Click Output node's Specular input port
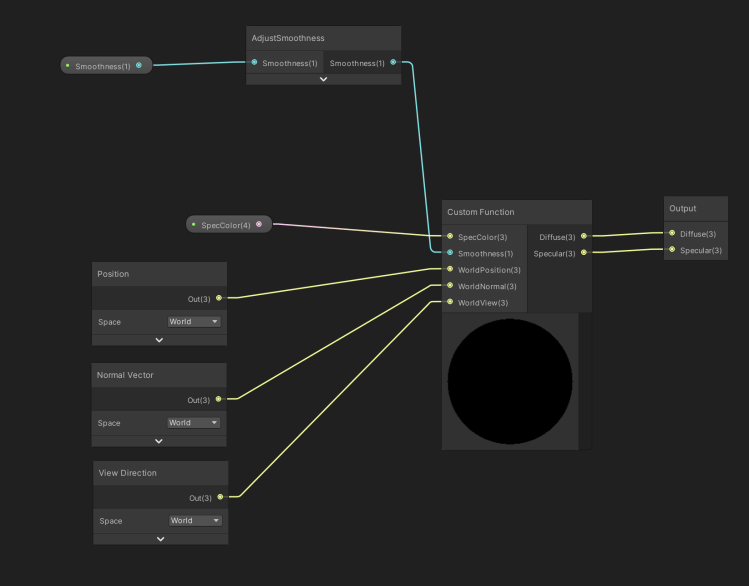 click(x=672, y=250)
